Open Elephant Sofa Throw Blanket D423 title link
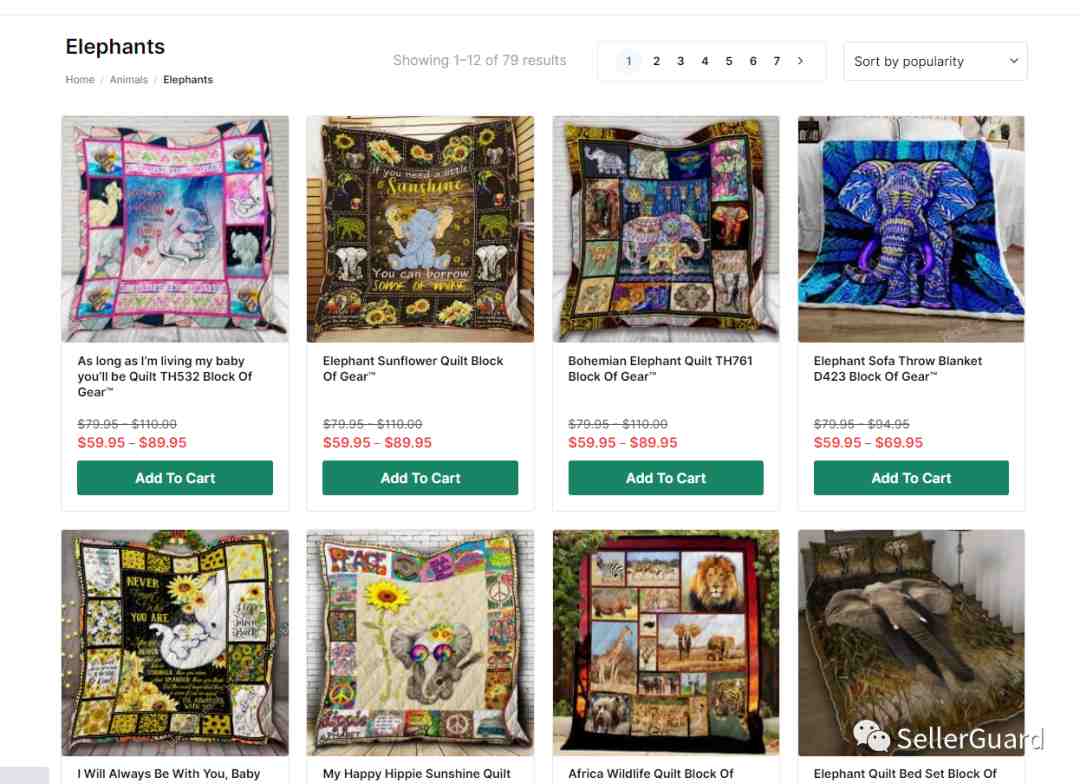This screenshot has width=1080, height=784. tap(897, 369)
